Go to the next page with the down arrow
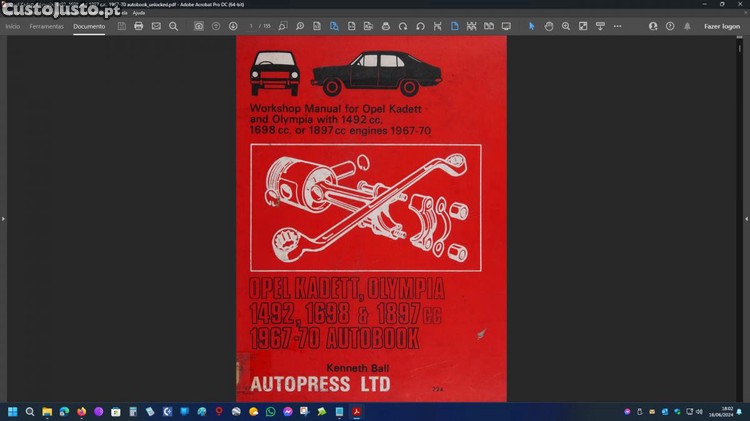Screen dimensions: 750x421 coord(233,26)
